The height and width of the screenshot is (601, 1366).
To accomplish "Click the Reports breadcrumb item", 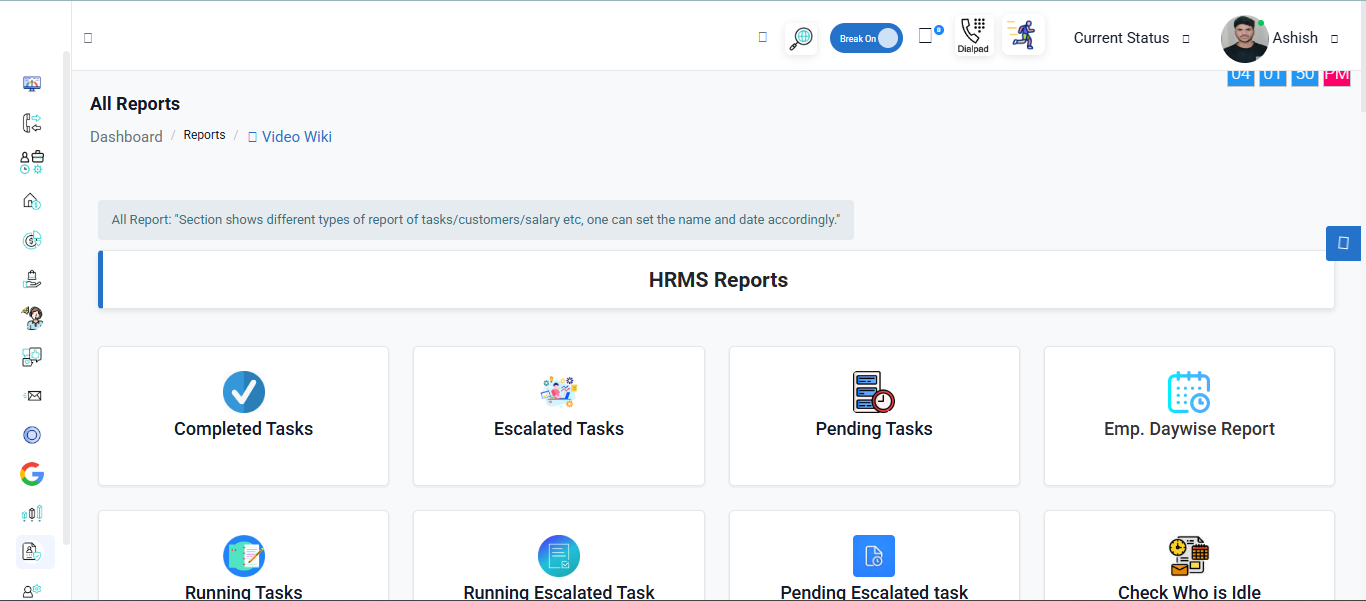I will 204,135.
